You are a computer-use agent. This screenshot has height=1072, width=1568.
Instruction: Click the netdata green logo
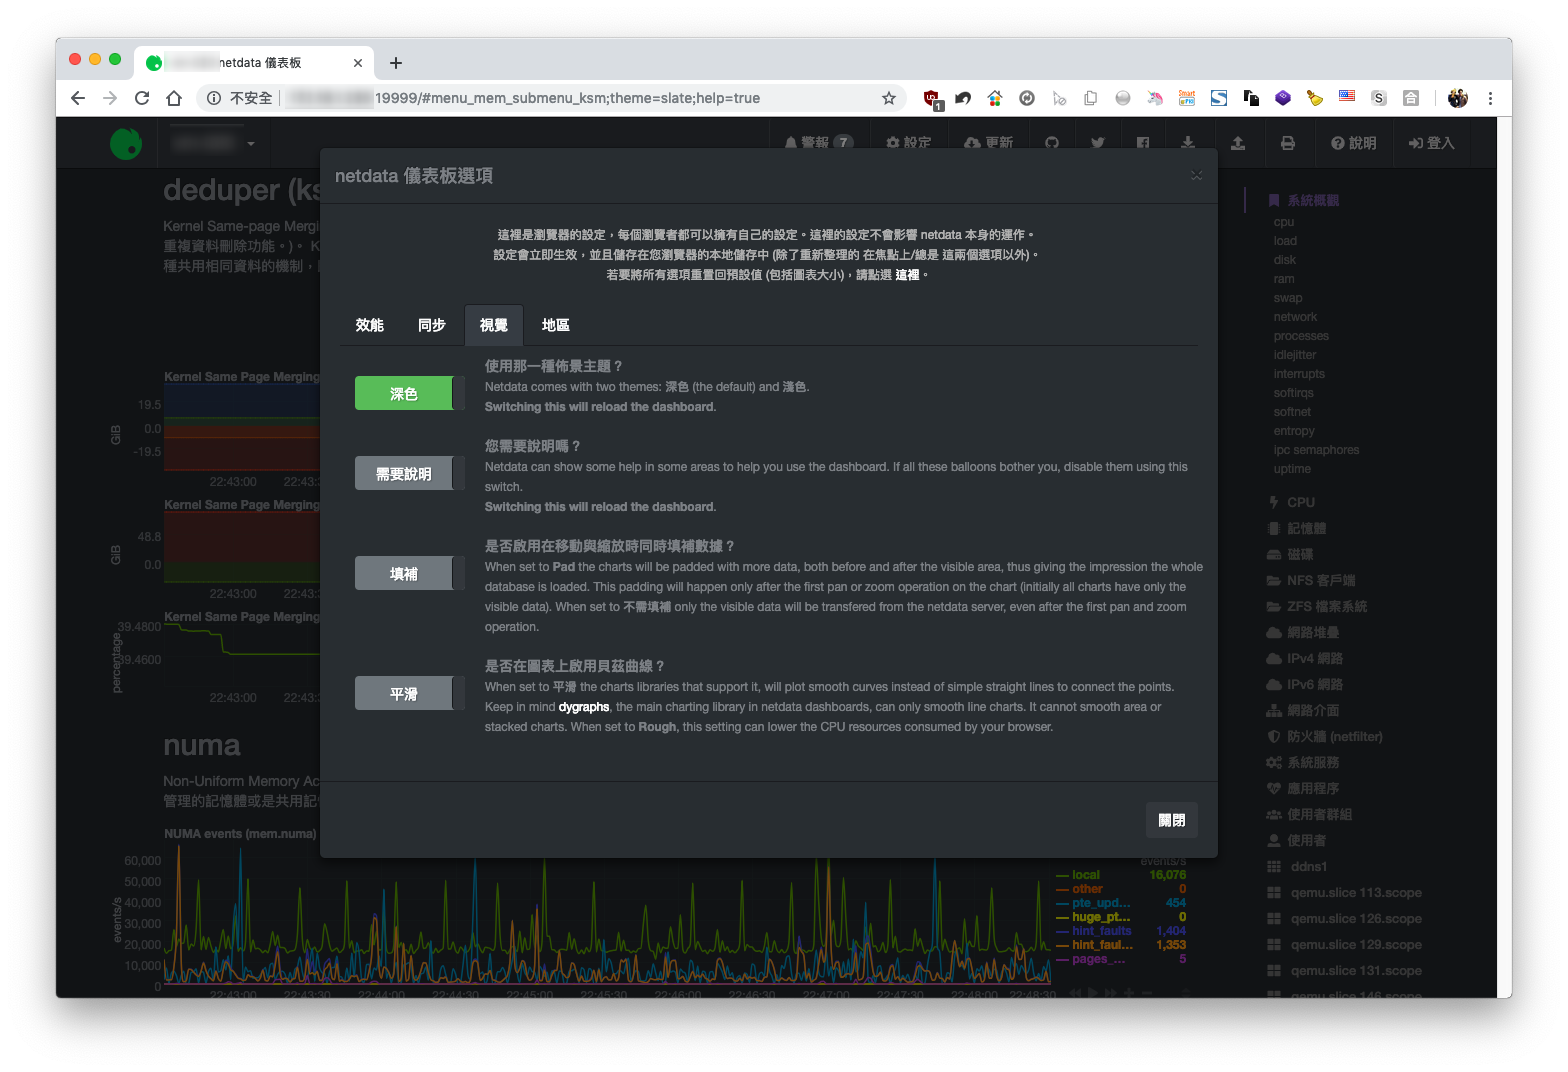[126, 143]
